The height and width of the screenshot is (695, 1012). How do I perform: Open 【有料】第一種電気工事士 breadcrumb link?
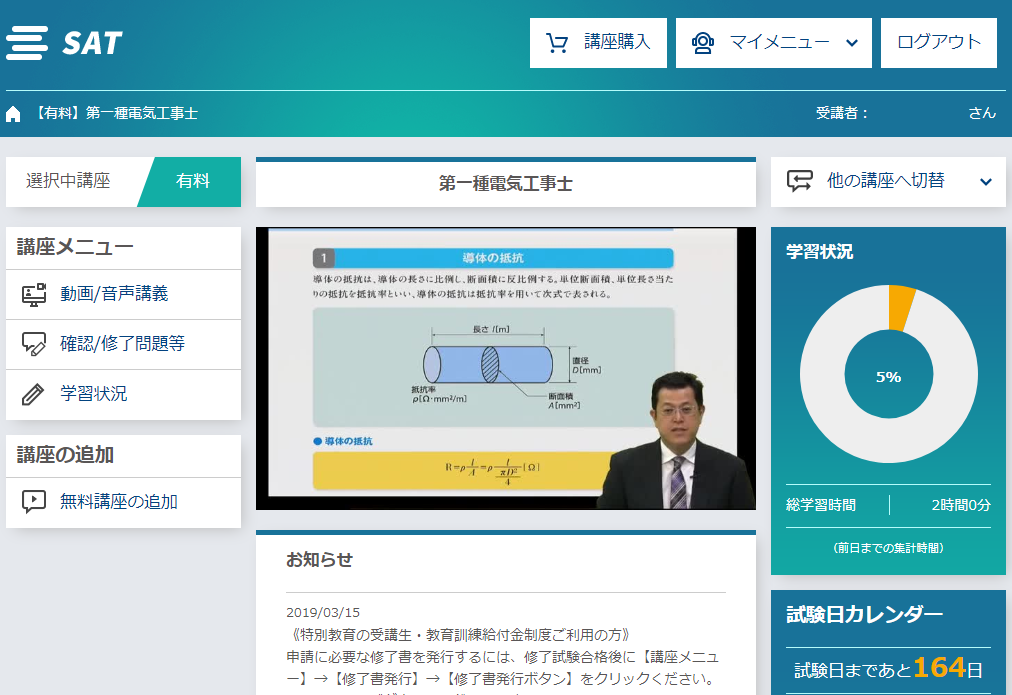(115, 114)
